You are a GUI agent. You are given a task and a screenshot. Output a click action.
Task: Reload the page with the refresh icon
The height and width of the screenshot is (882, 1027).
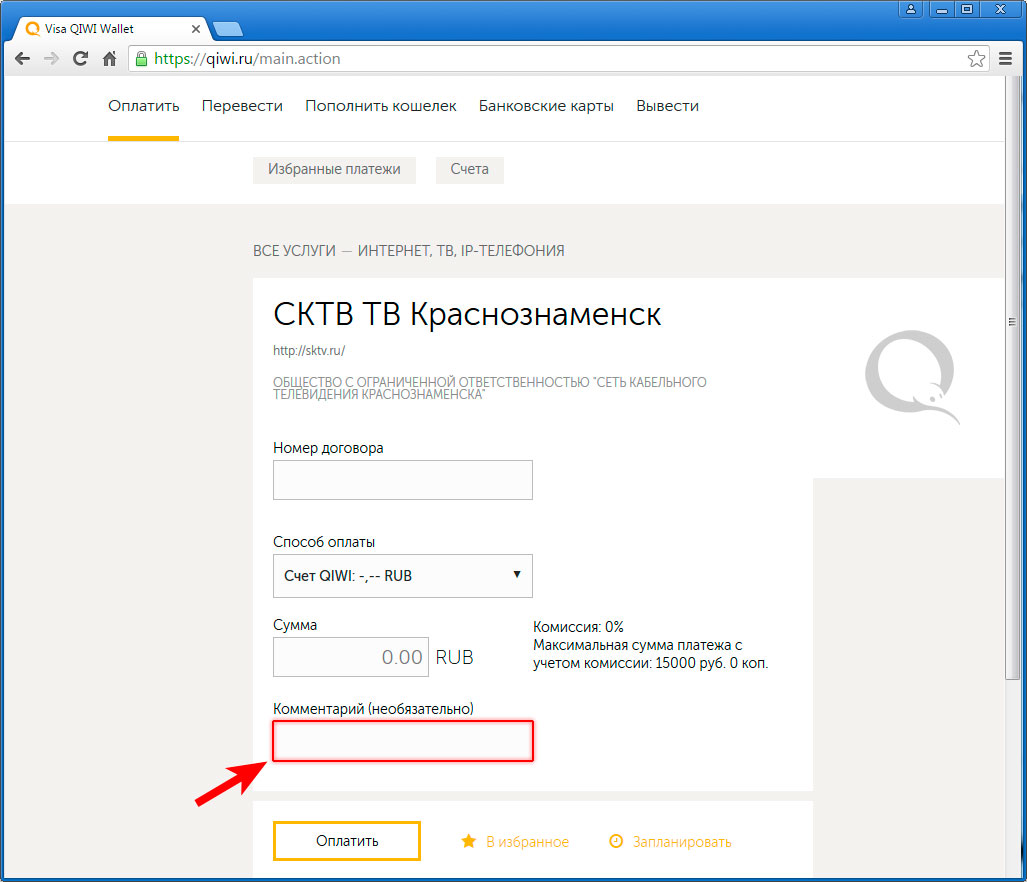click(x=80, y=59)
